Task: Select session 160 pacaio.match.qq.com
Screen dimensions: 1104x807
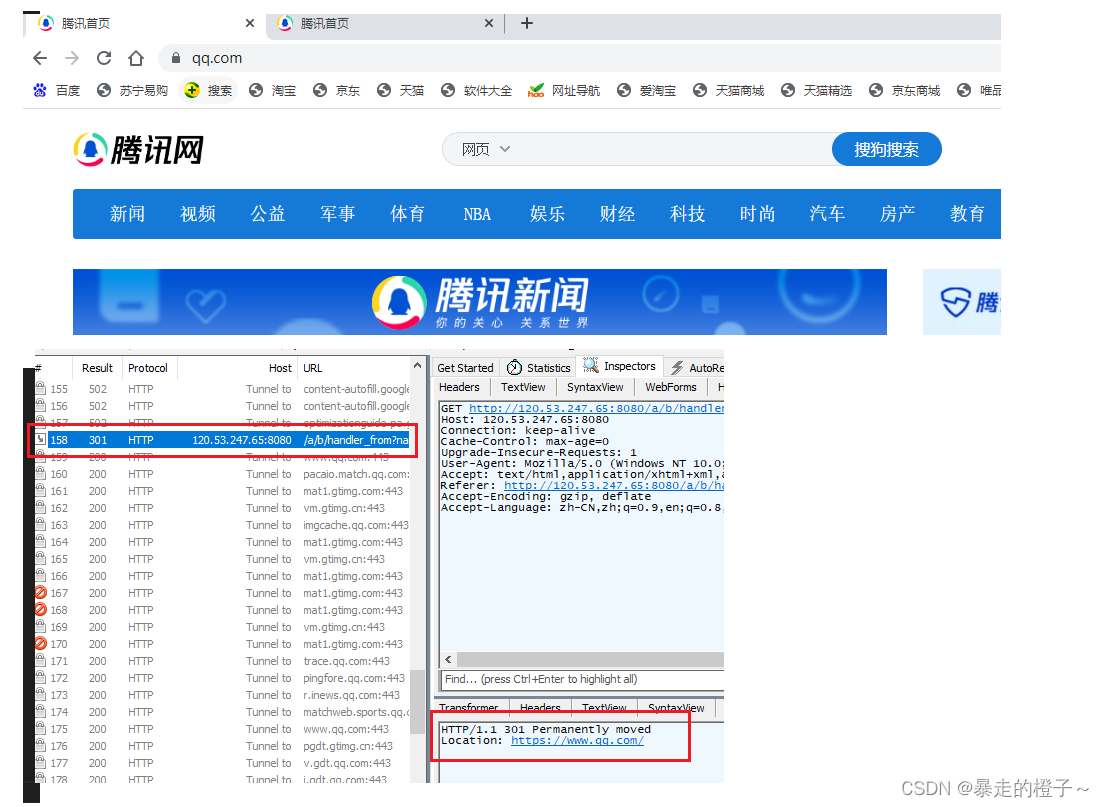Action: click(x=222, y=474)
